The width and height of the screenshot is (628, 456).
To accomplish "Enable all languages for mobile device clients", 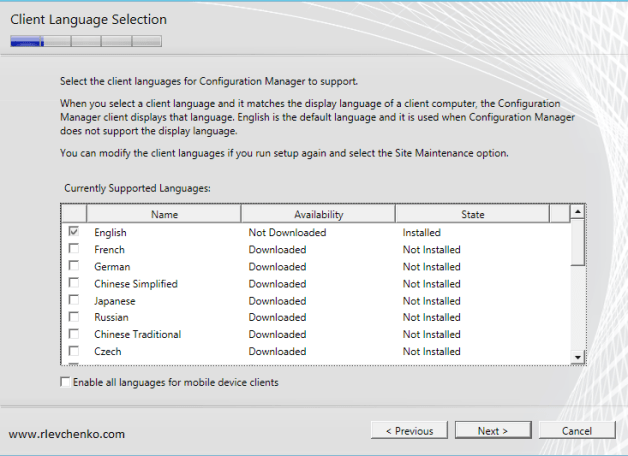I will point(66,382).
